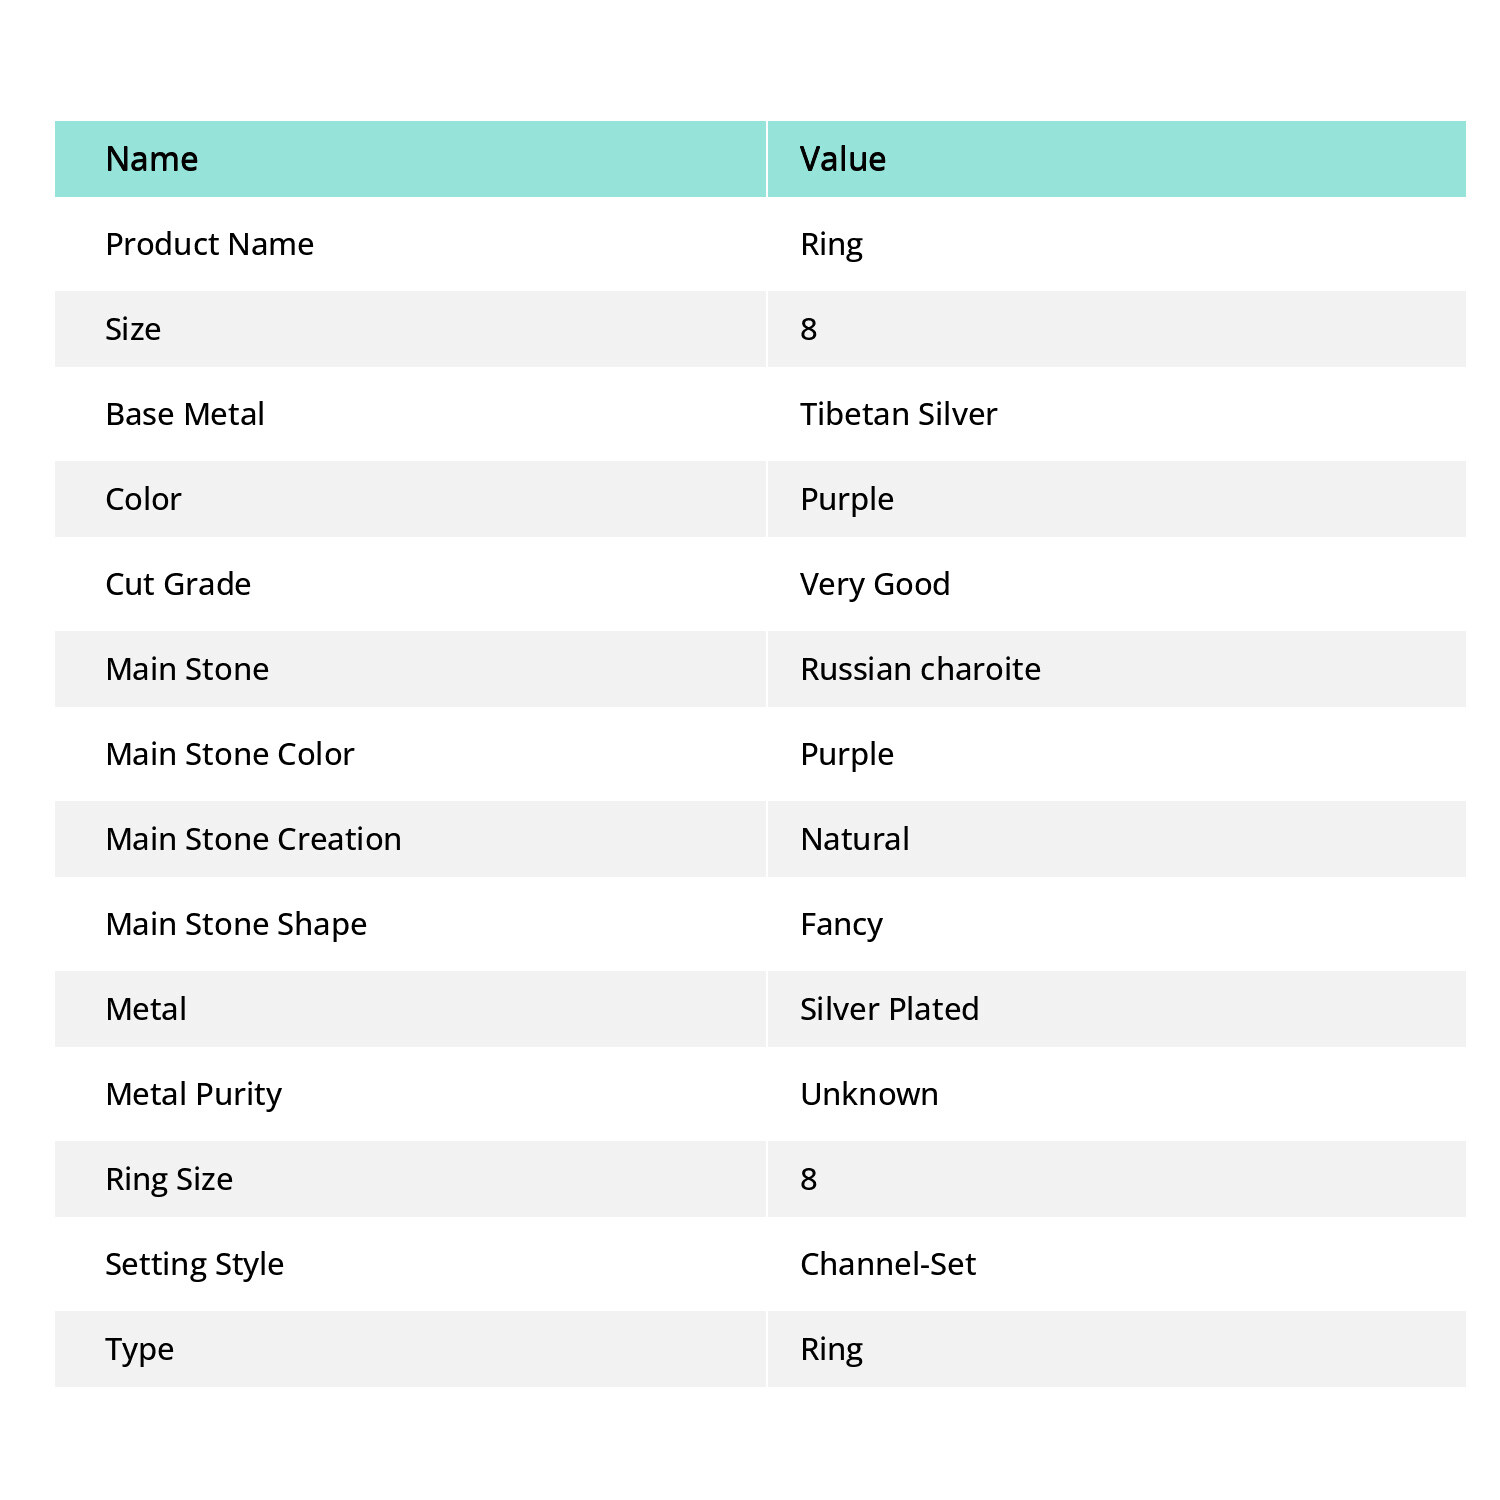Select the Main Stone Color label
Image resolution: width=1500 pixels, height=1500 pixels.
230,754
